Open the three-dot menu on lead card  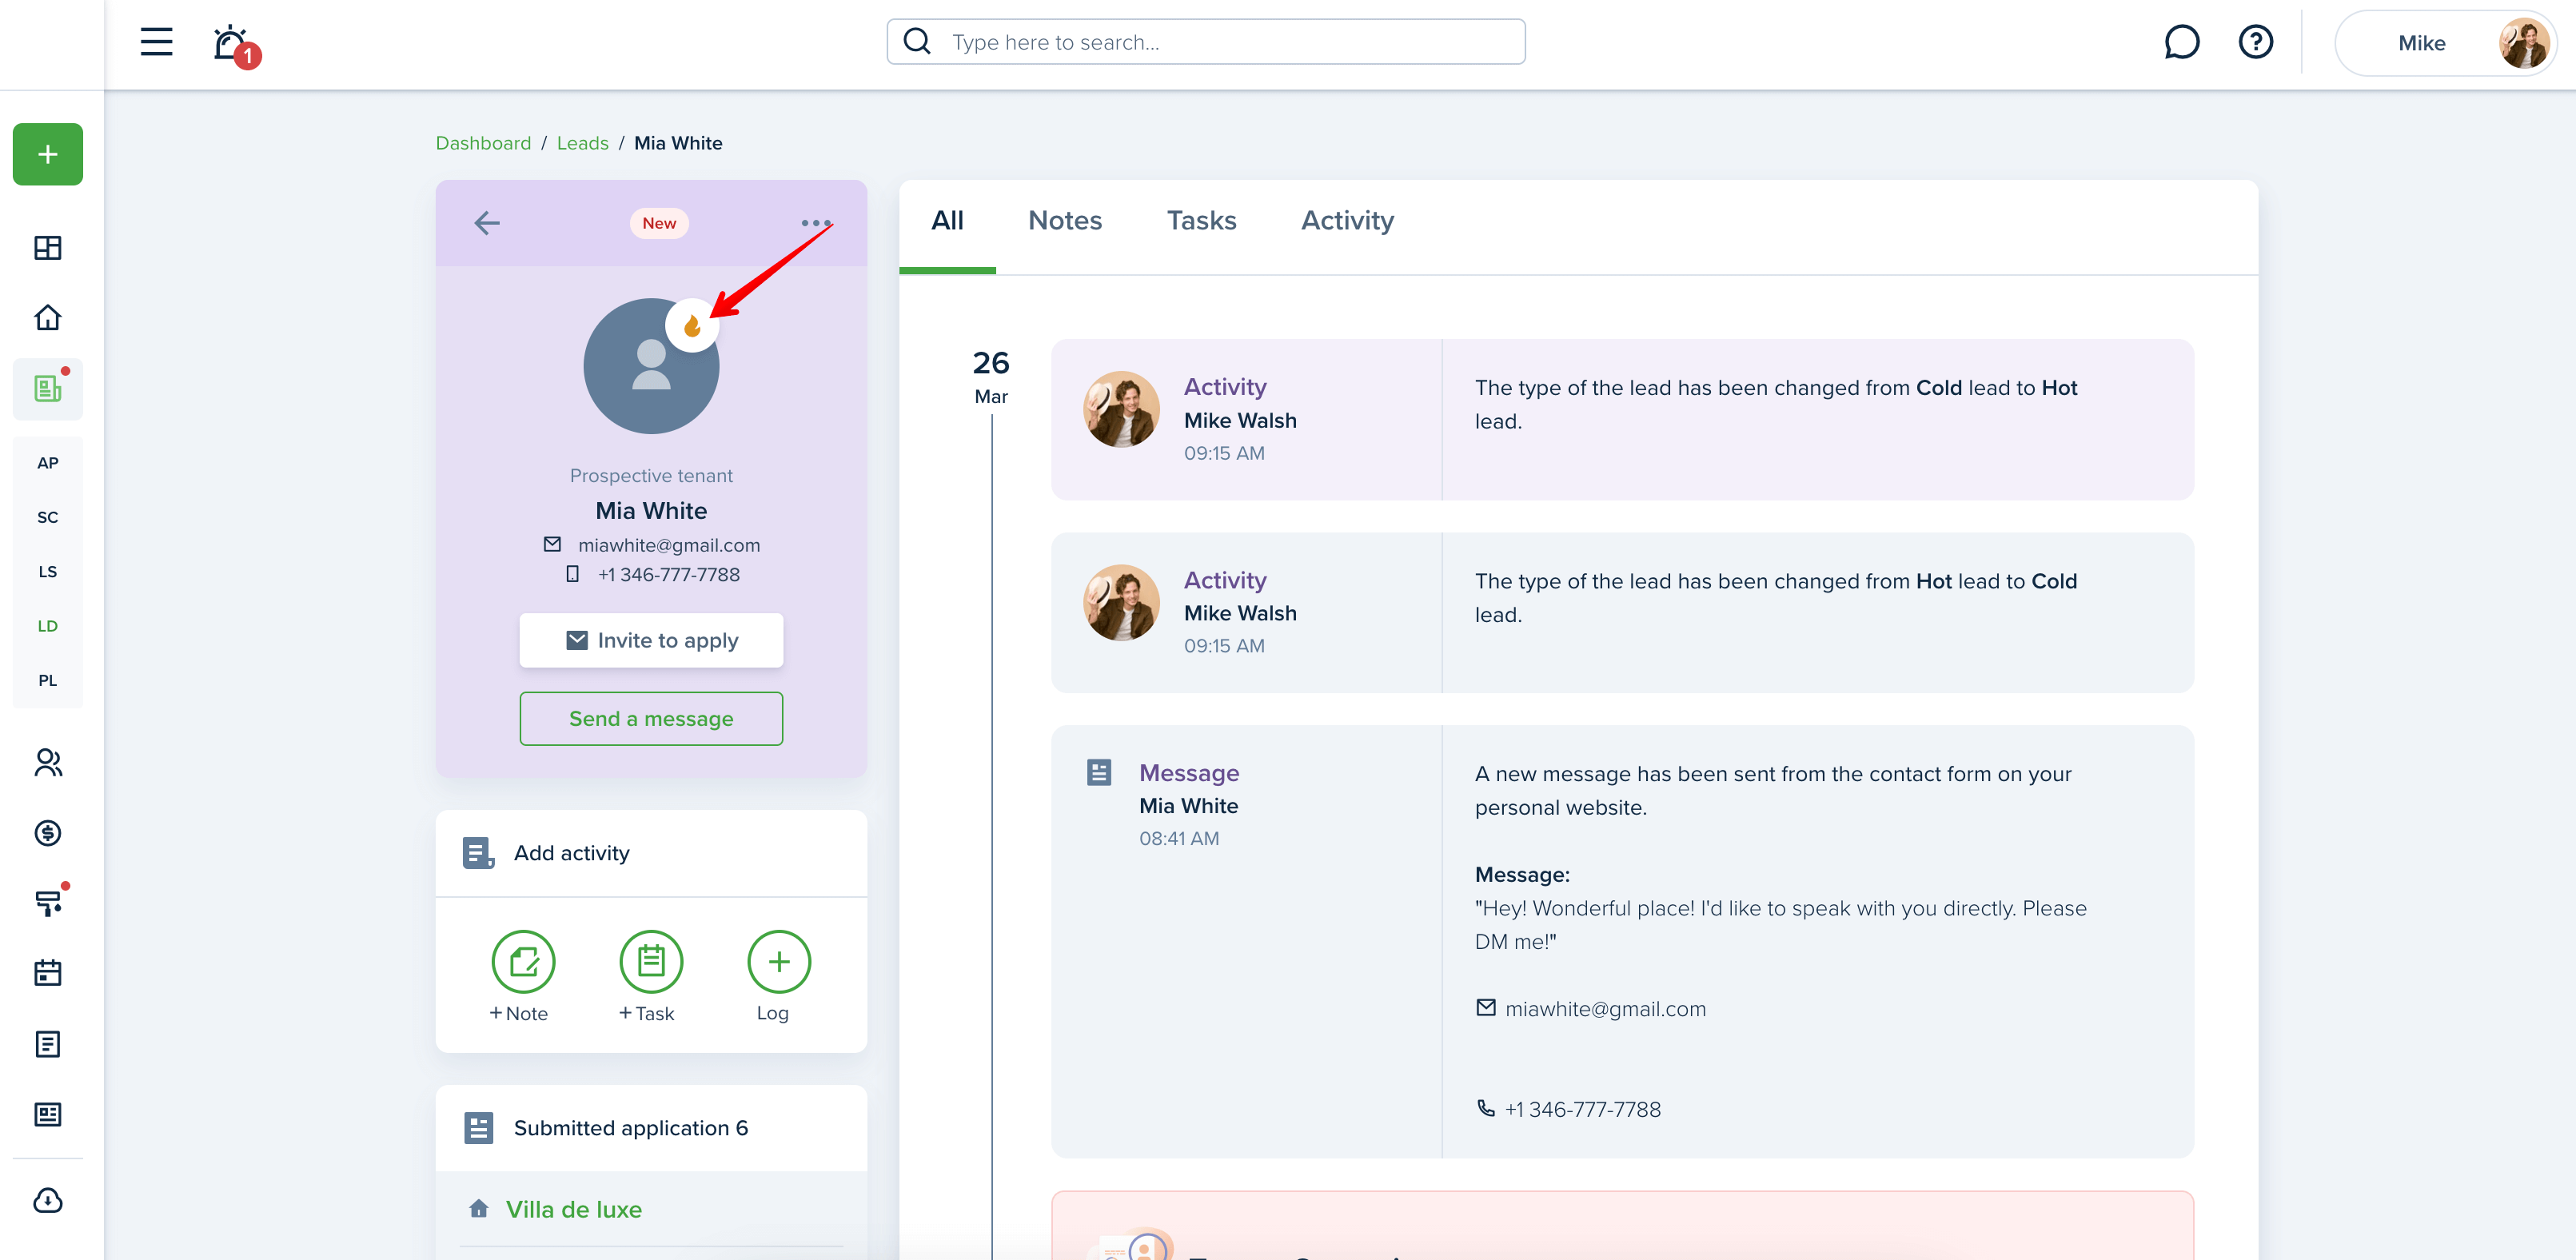coord(816,223)
